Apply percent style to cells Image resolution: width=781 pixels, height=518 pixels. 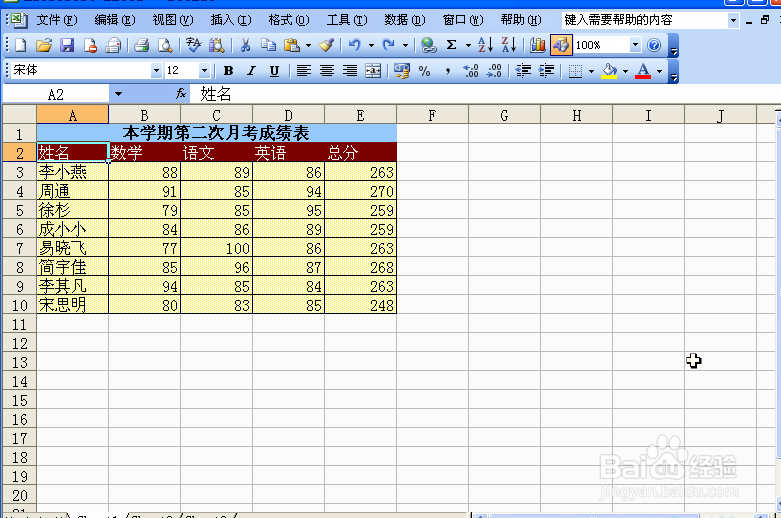[424, 71]
